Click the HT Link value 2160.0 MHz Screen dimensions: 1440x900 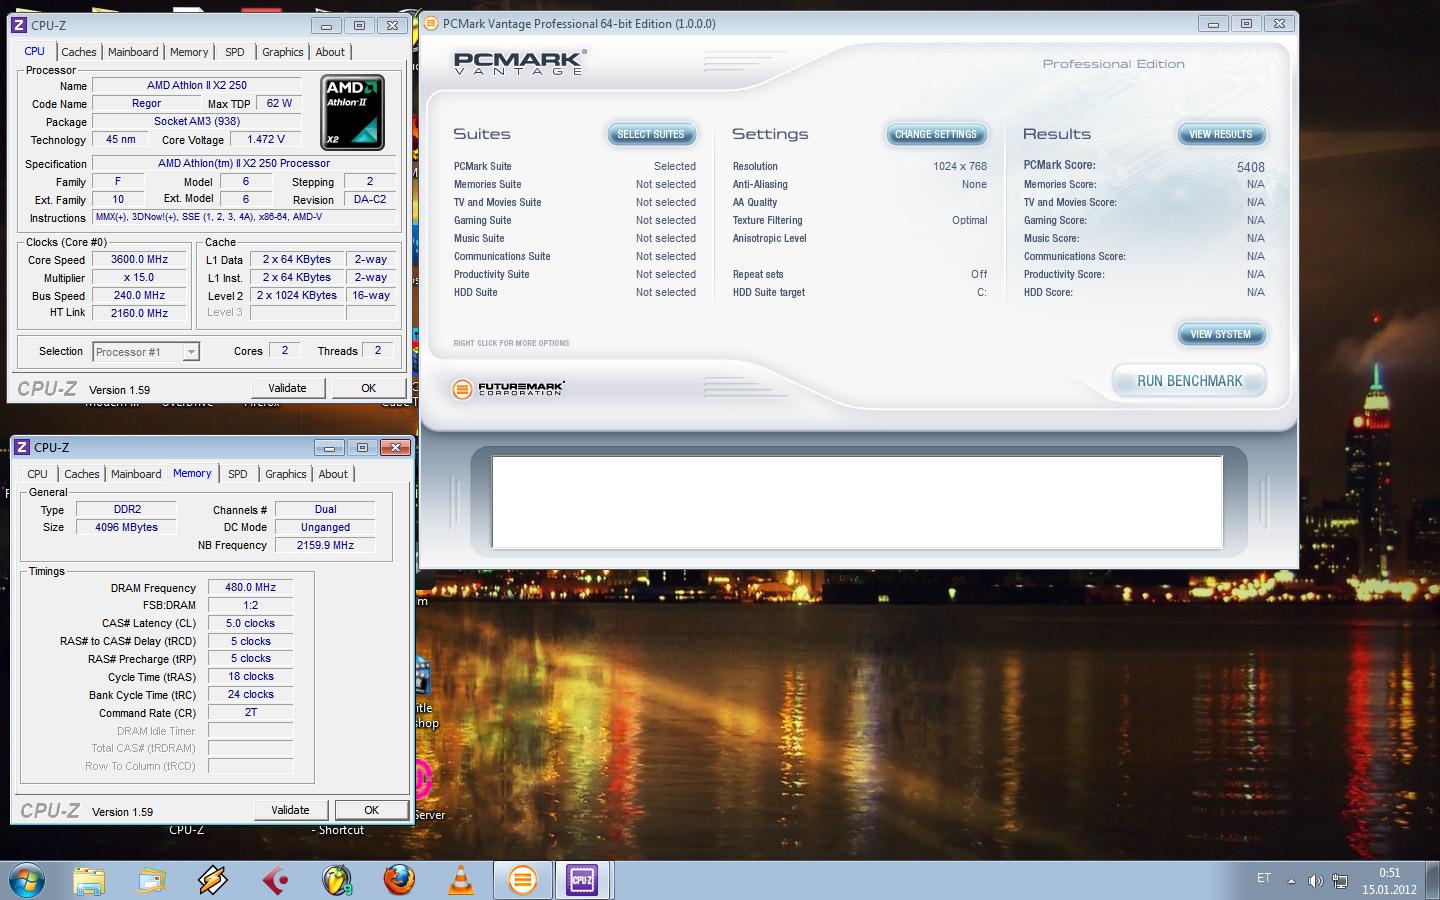pyautogui.click(x=139, y=313)
